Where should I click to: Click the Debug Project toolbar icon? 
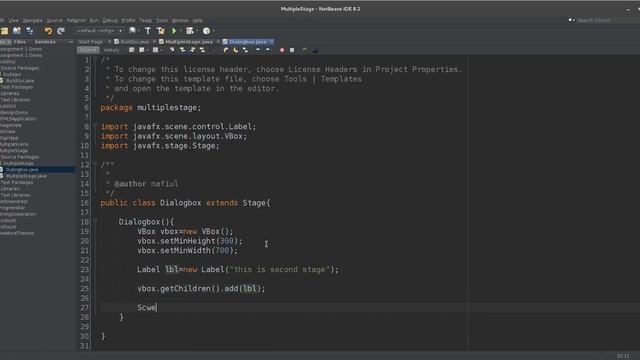click(190, 31)
